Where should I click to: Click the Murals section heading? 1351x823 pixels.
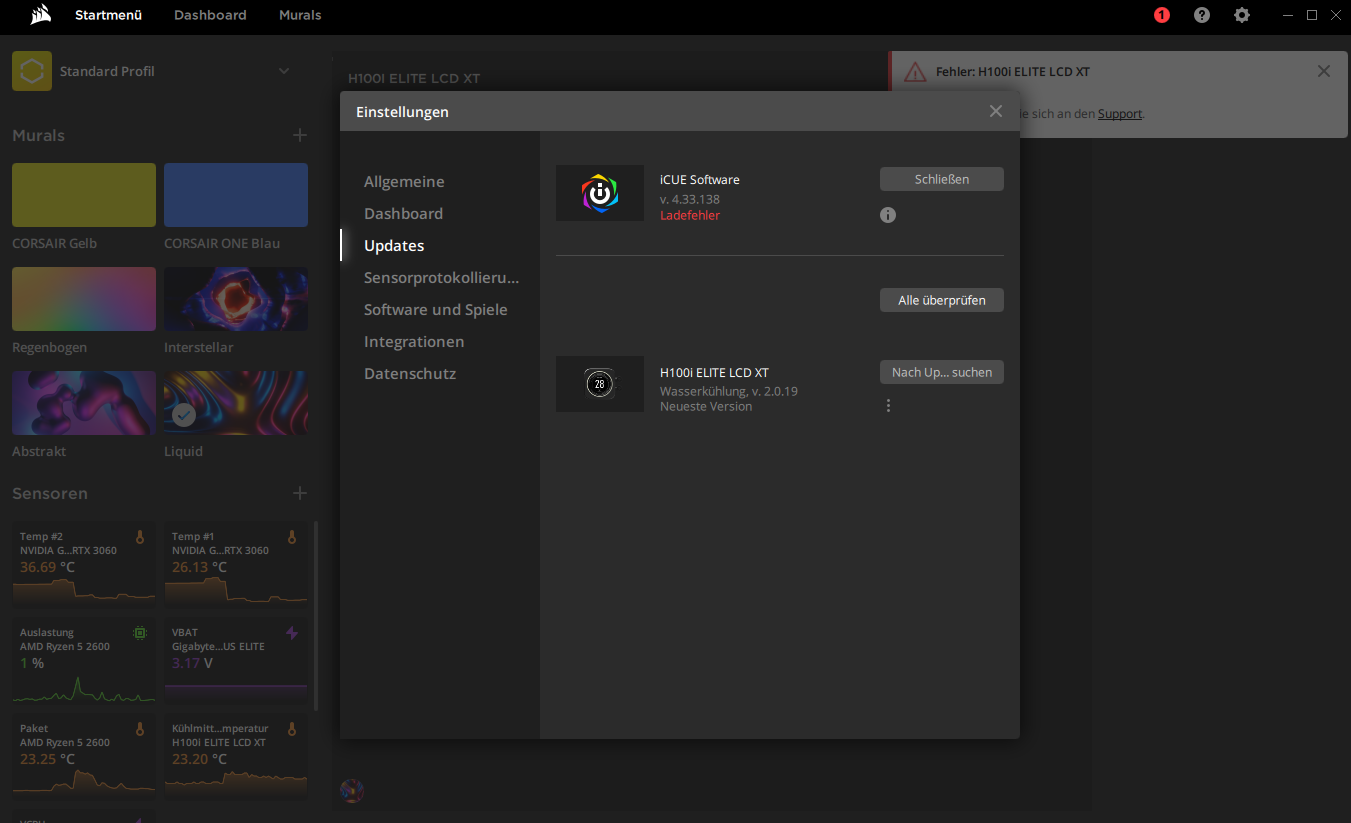[x=38, y=135]
